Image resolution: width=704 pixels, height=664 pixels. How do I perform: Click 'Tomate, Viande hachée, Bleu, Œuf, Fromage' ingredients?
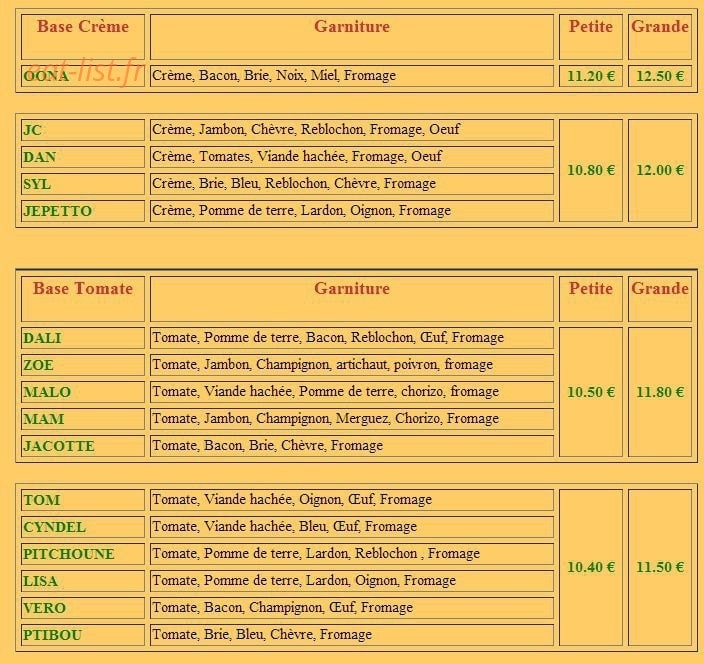[285, 526]
